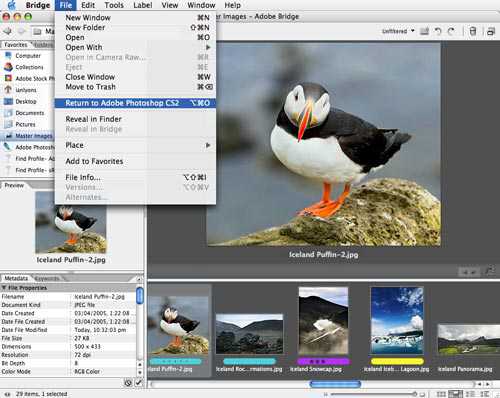Expand the Place submenu
The image size is (500, 398).
(x=135, y=145)
